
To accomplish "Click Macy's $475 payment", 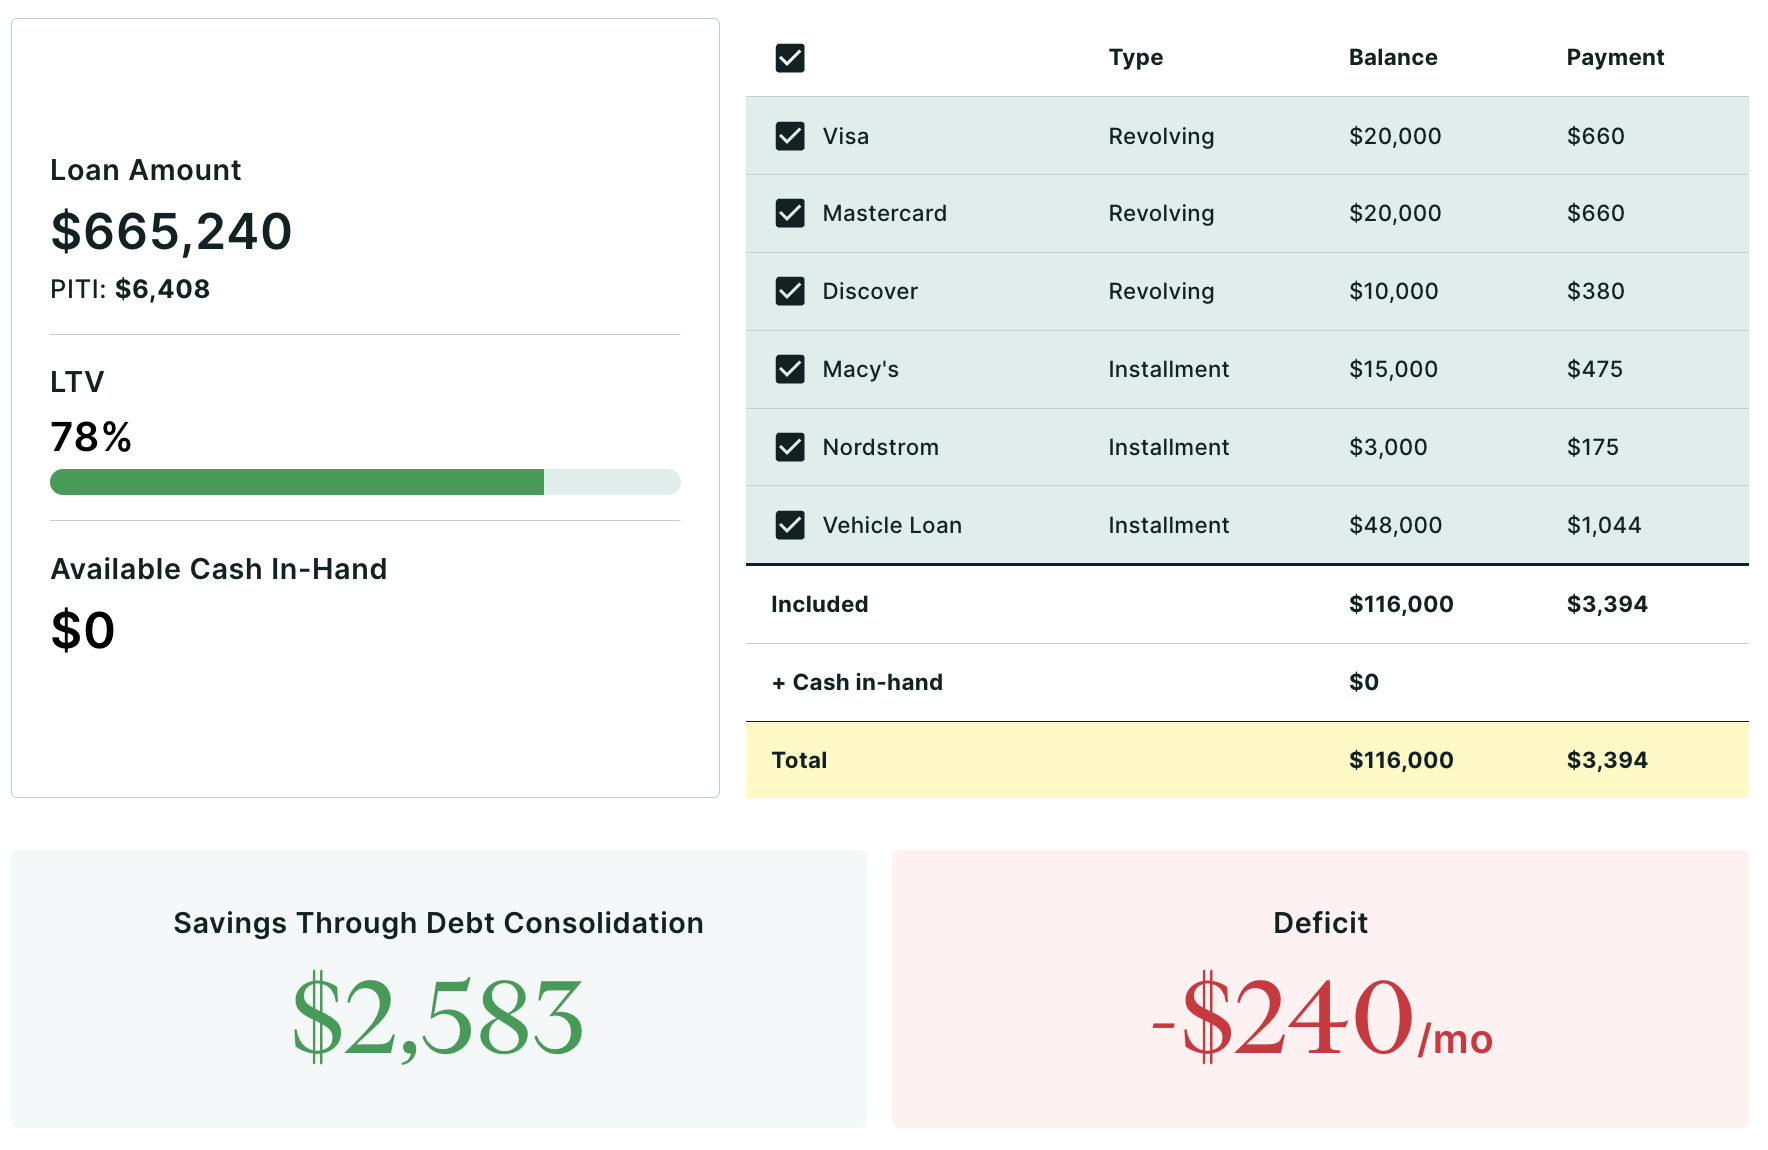I will (x=1595, y=369).
